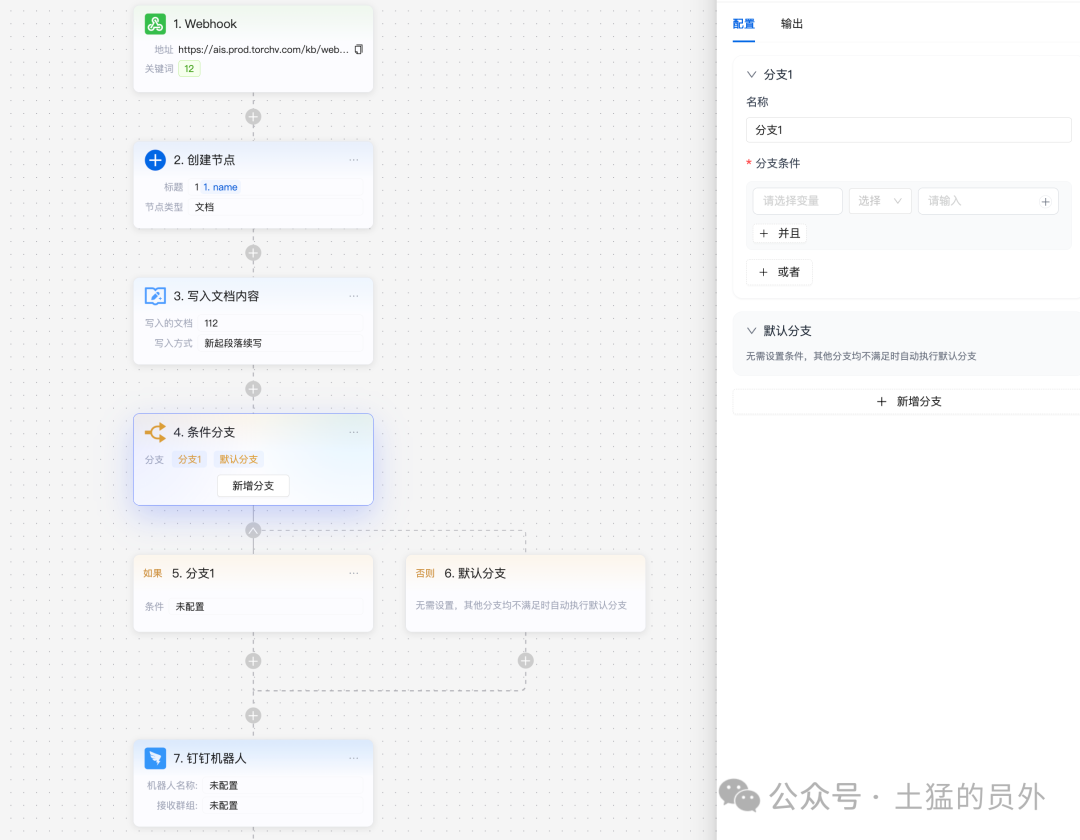Add a node under 默认分支 branch
The image size is (1080, 840).
pyautogui.click(x=526, y=661)
